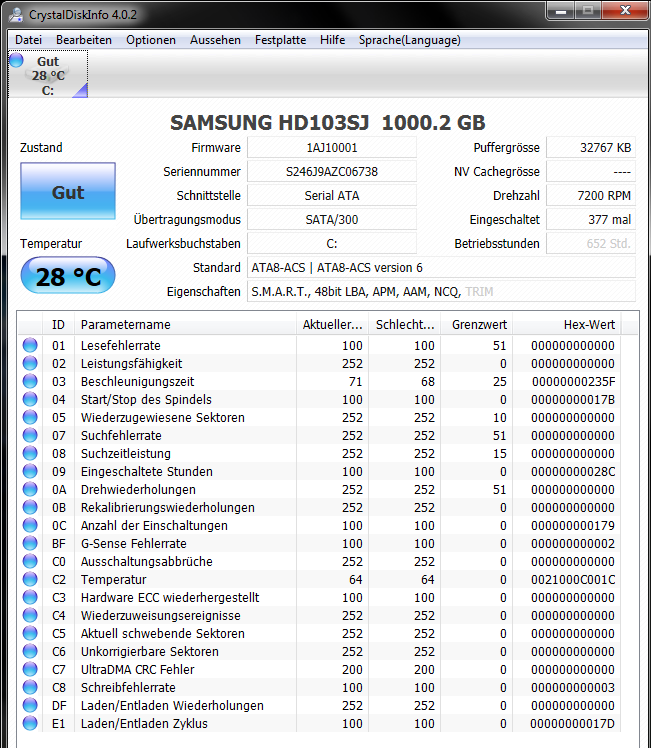Click the status orb for Wiederzugewiesene Sektoren
This screenshot has height=748, width=651.
tap(30, 417)
